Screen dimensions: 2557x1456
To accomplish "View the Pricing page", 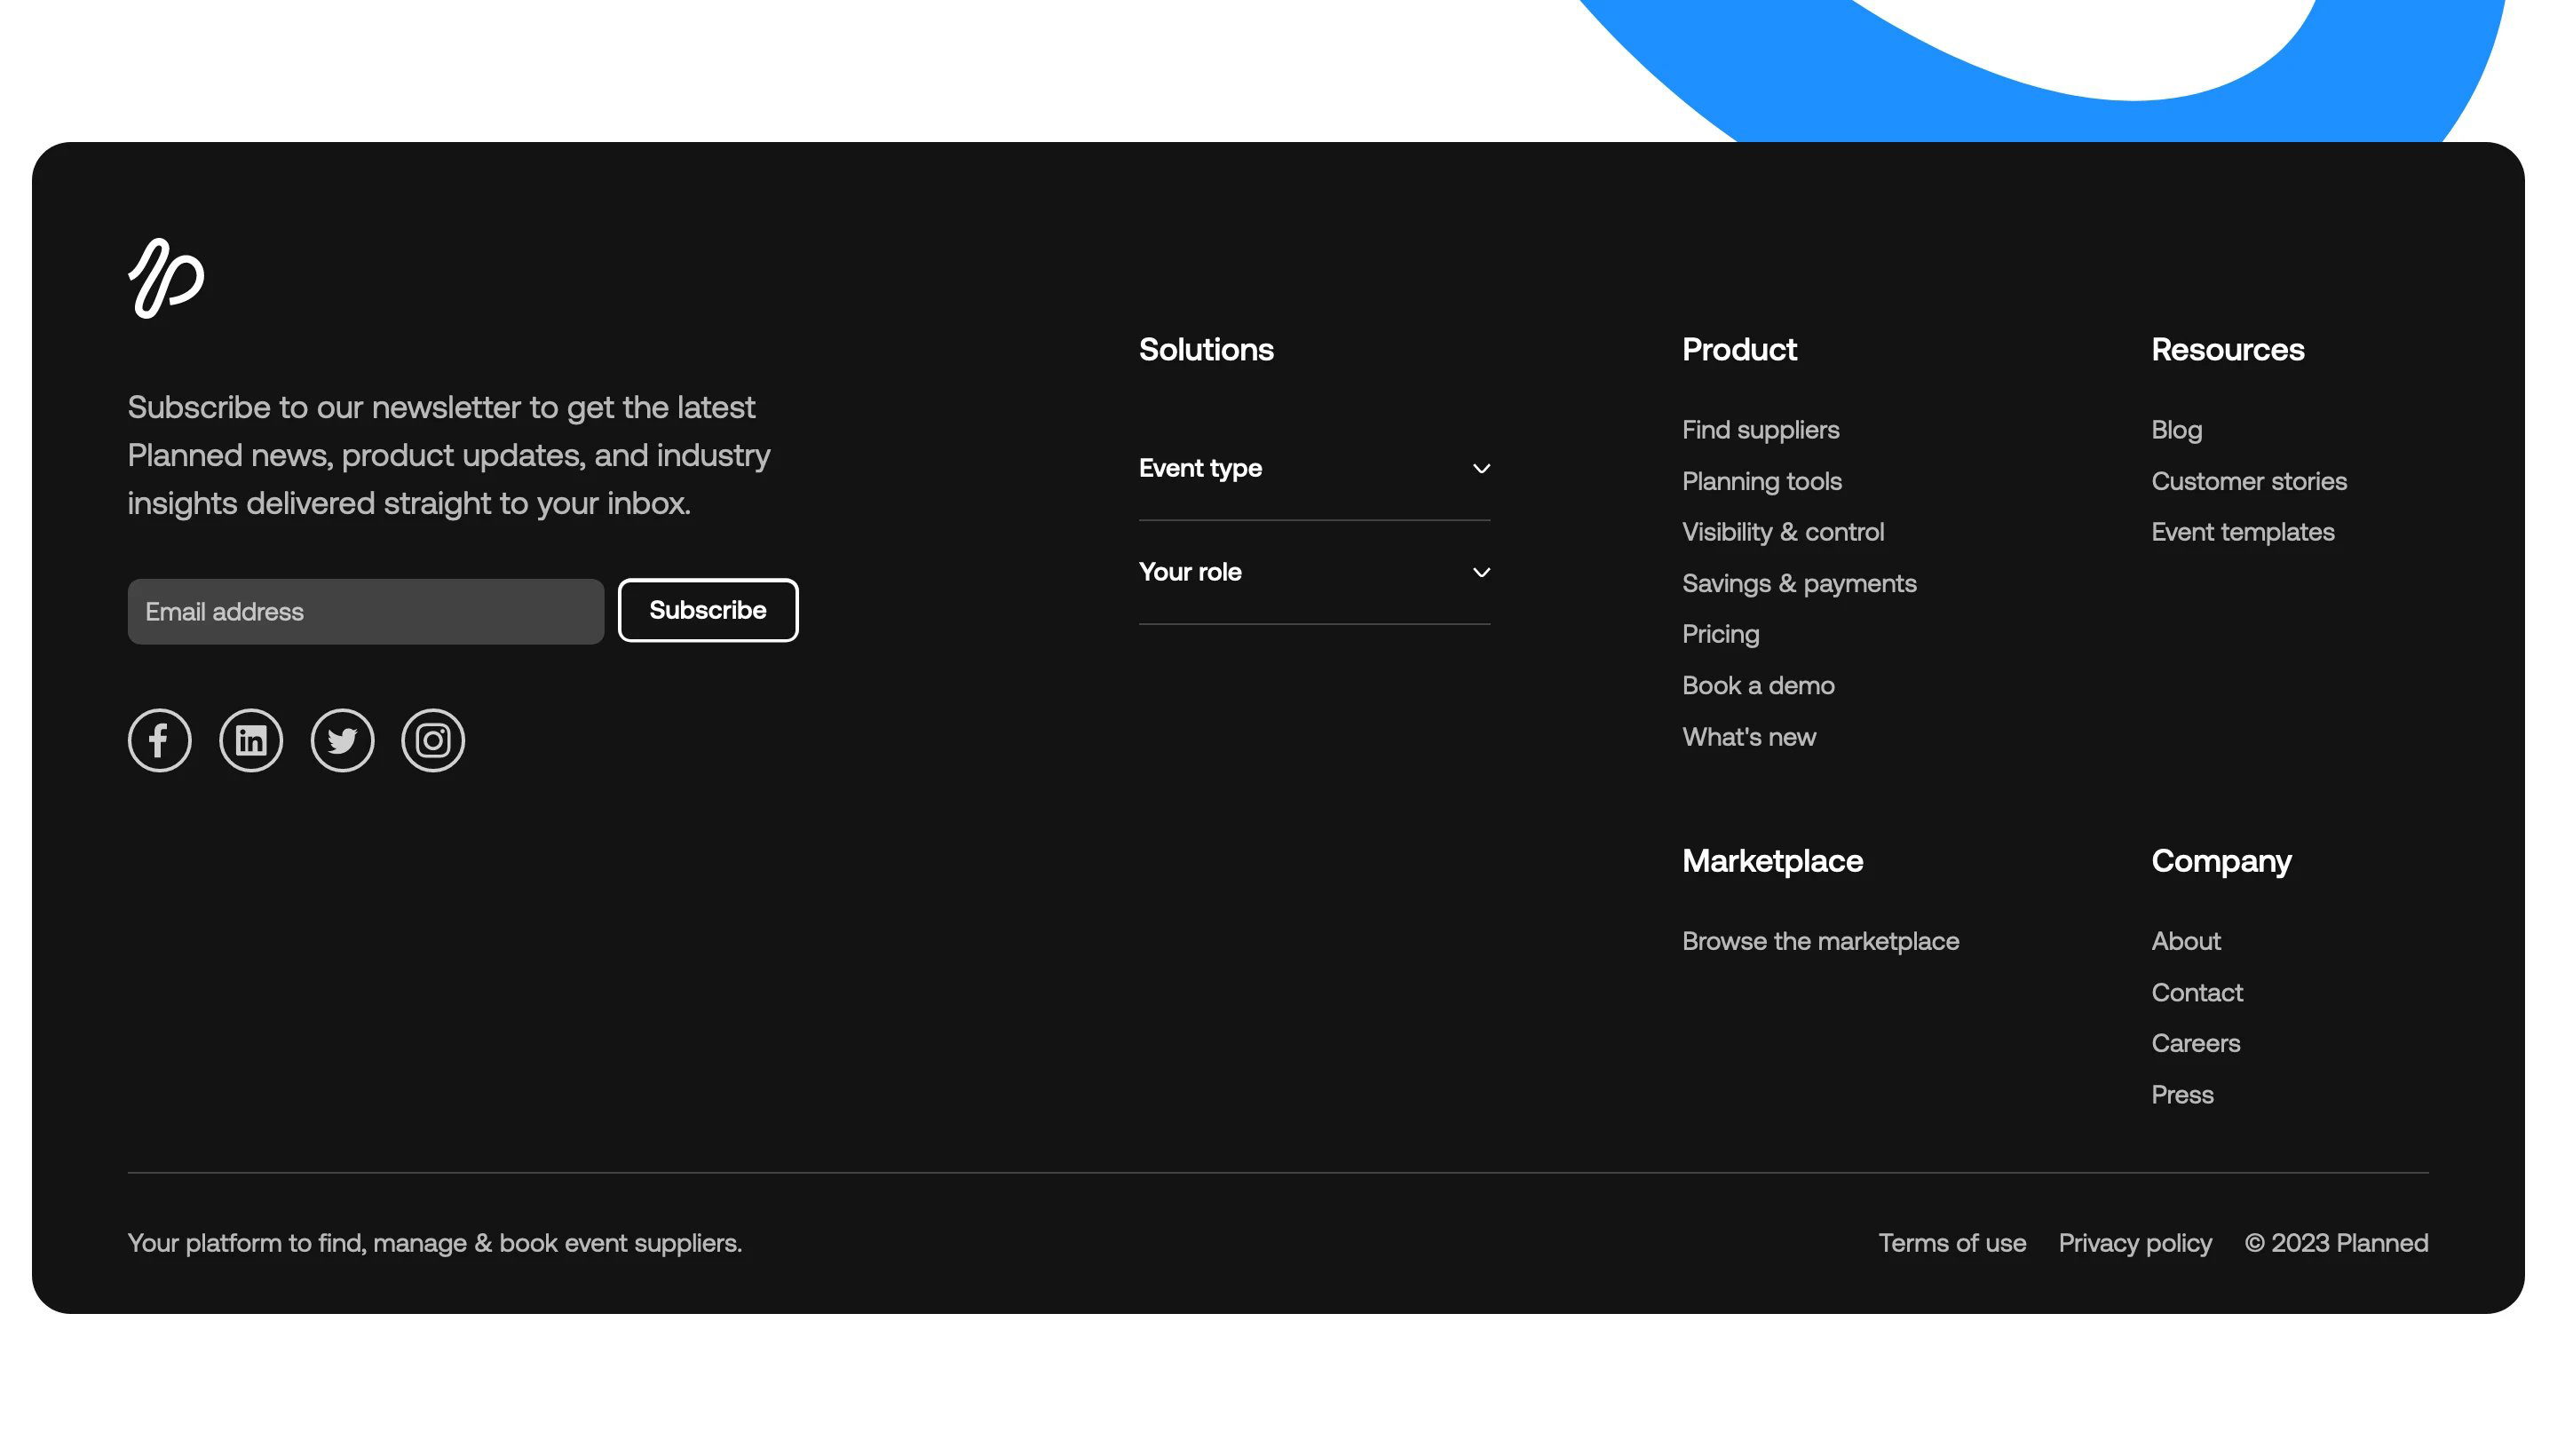I will point(1720,634).
